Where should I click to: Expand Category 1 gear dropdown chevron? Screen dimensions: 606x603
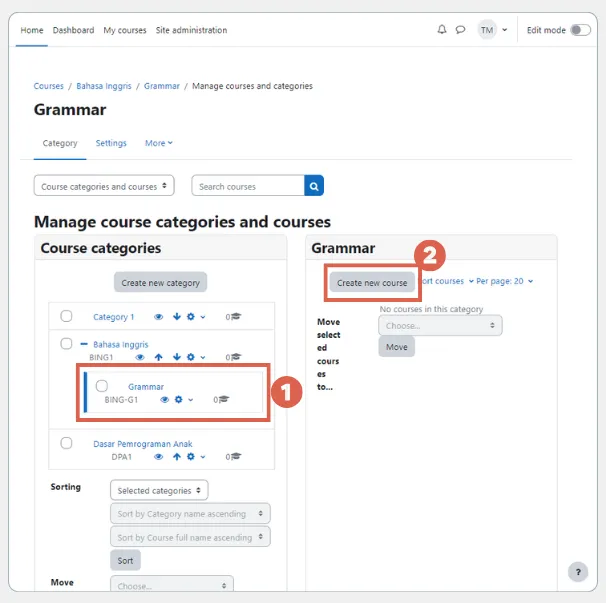(203, 317)
